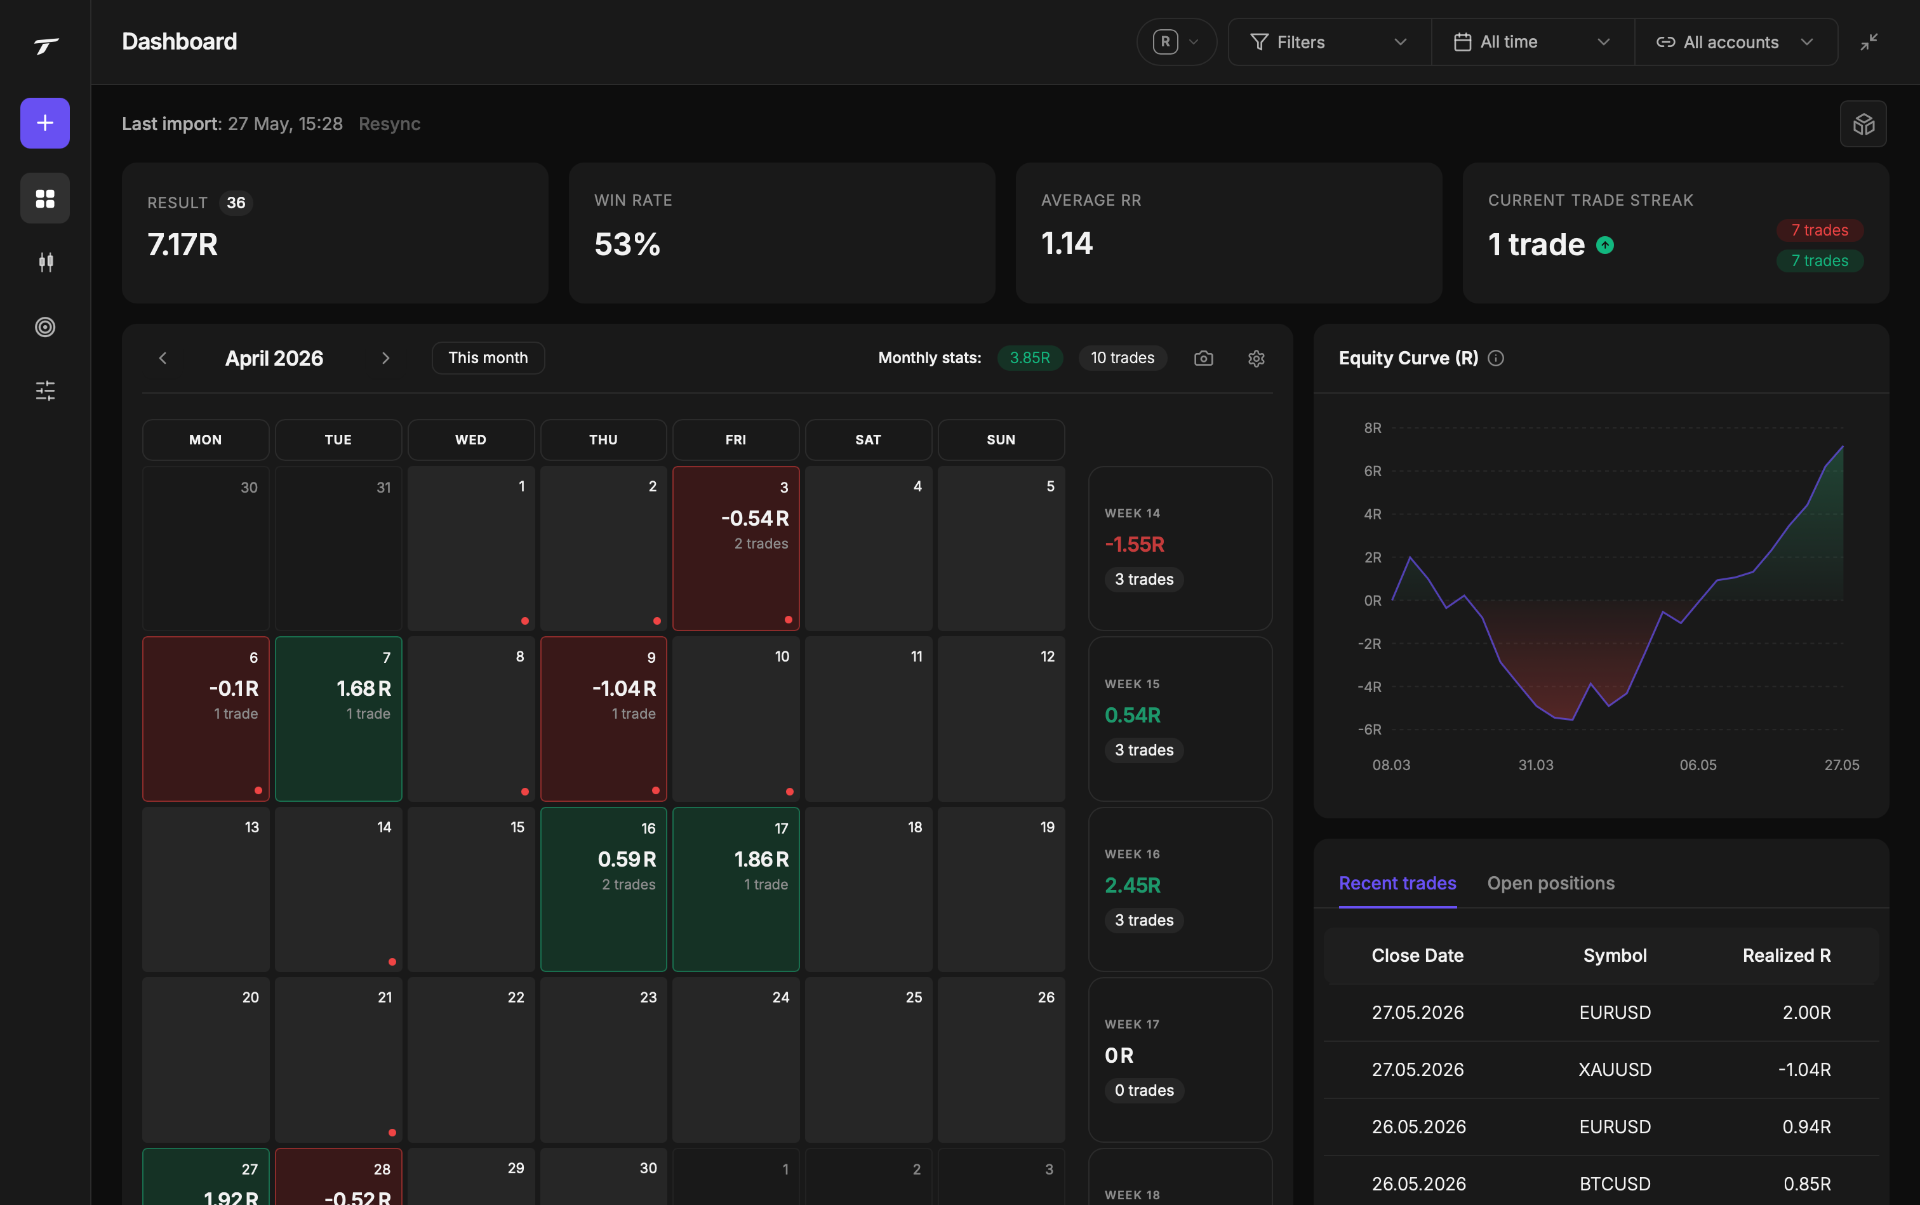Viewport: 1920px width, 1205px height.
Task: Open the target goals icon
Action: 45,327
